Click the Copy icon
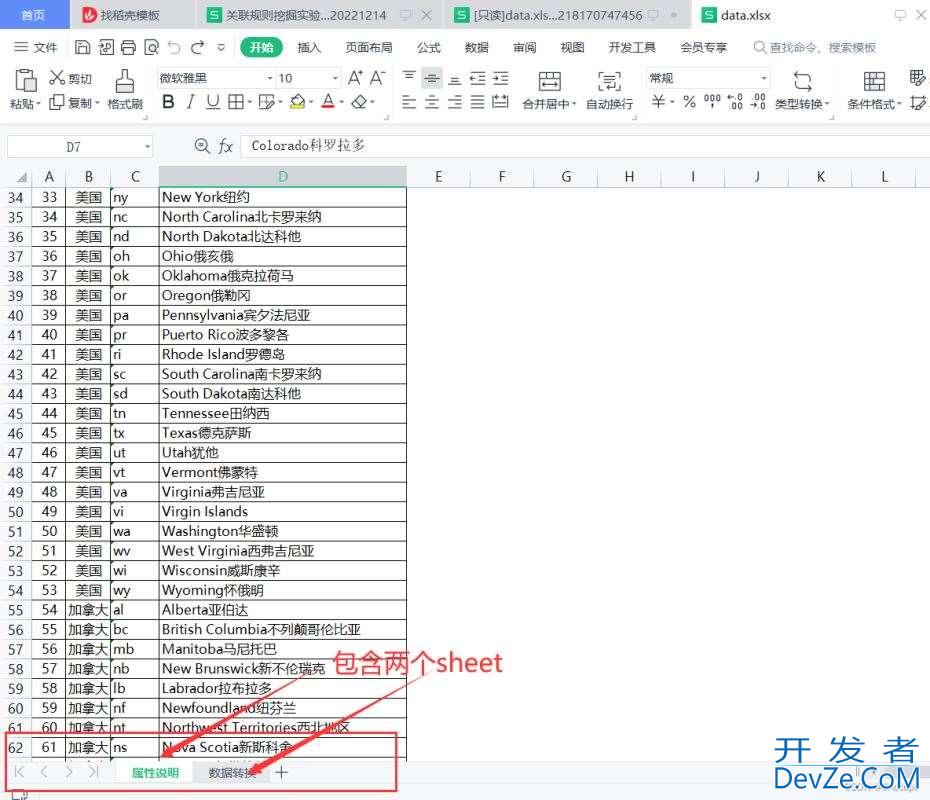 [56, 103]
